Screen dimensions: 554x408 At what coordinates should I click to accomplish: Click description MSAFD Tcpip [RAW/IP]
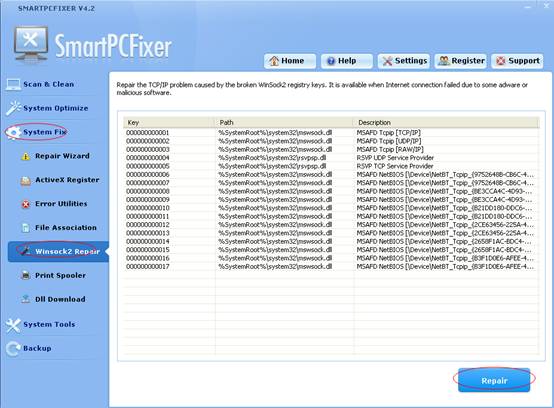pos(390,149)
